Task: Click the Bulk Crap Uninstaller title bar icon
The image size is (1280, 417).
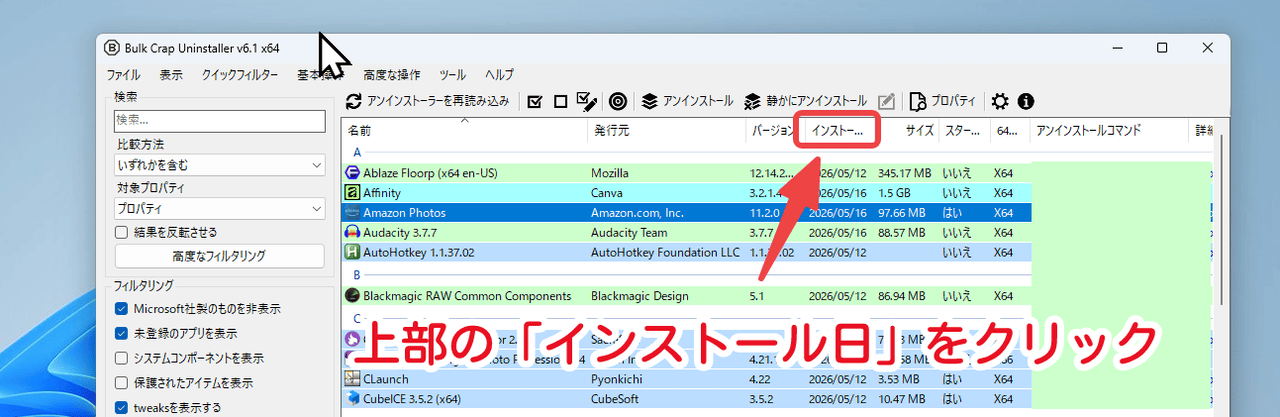Action: (113, 48)
